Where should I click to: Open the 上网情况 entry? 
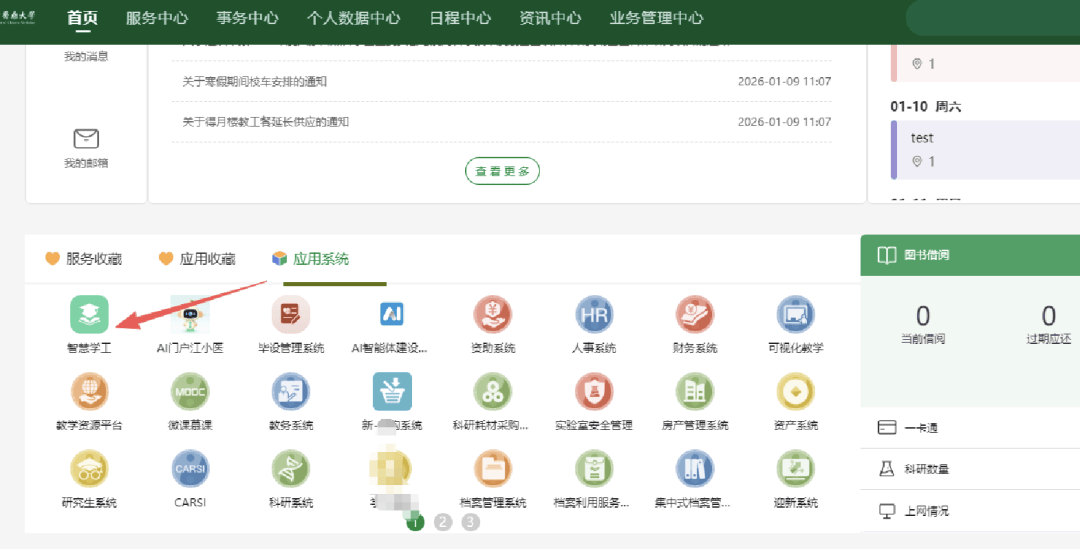tap(970, 511)
